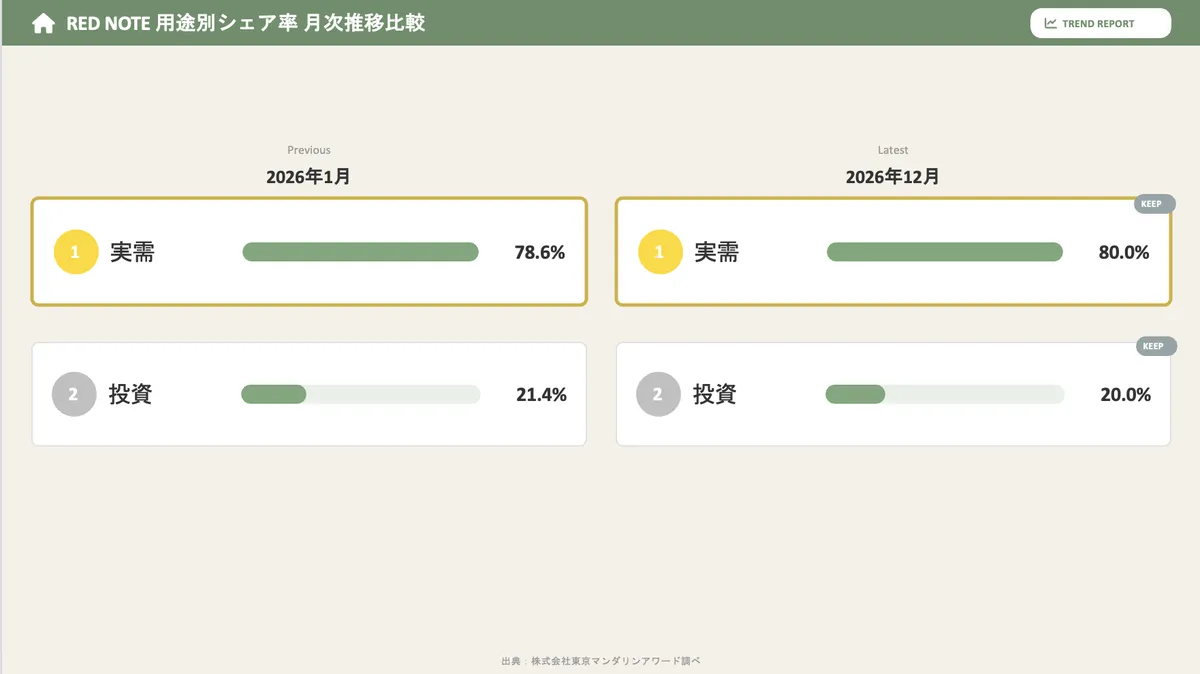Viewport: 1200px width, 674px height.
Task: Open the TREND REPORT button
Action: click(1100, 23)
